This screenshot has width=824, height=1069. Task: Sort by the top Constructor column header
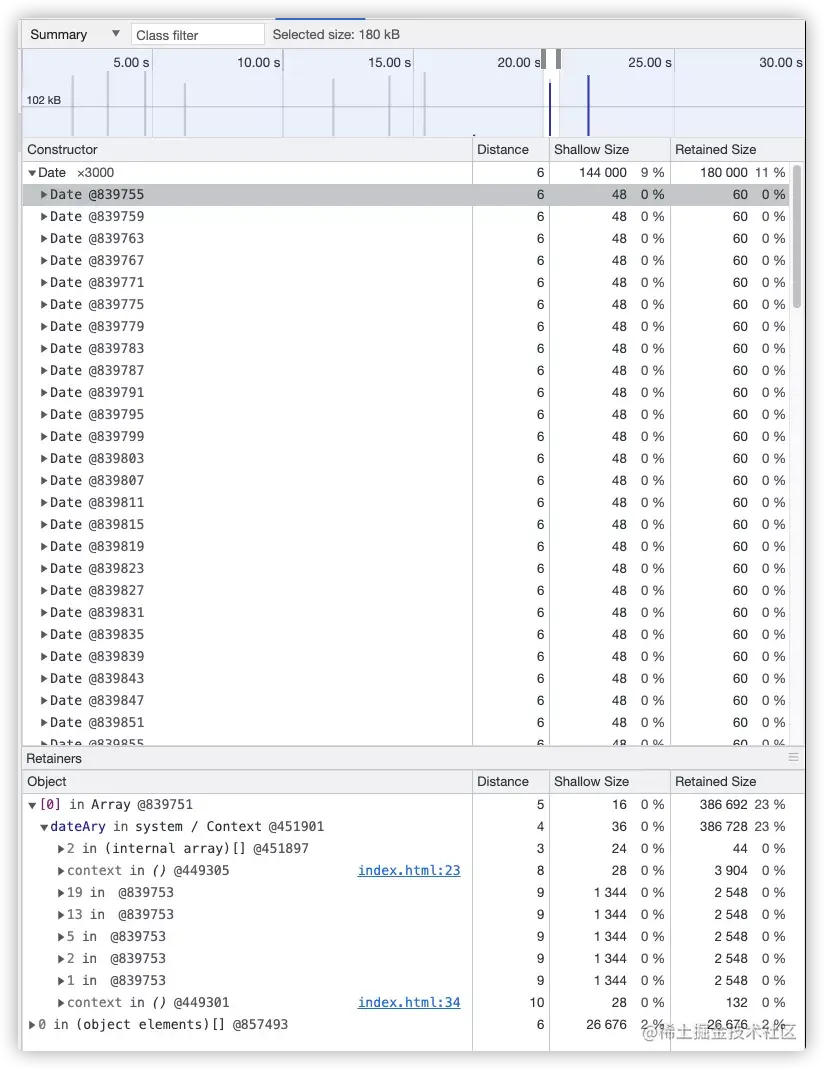(x=247, y=149)
